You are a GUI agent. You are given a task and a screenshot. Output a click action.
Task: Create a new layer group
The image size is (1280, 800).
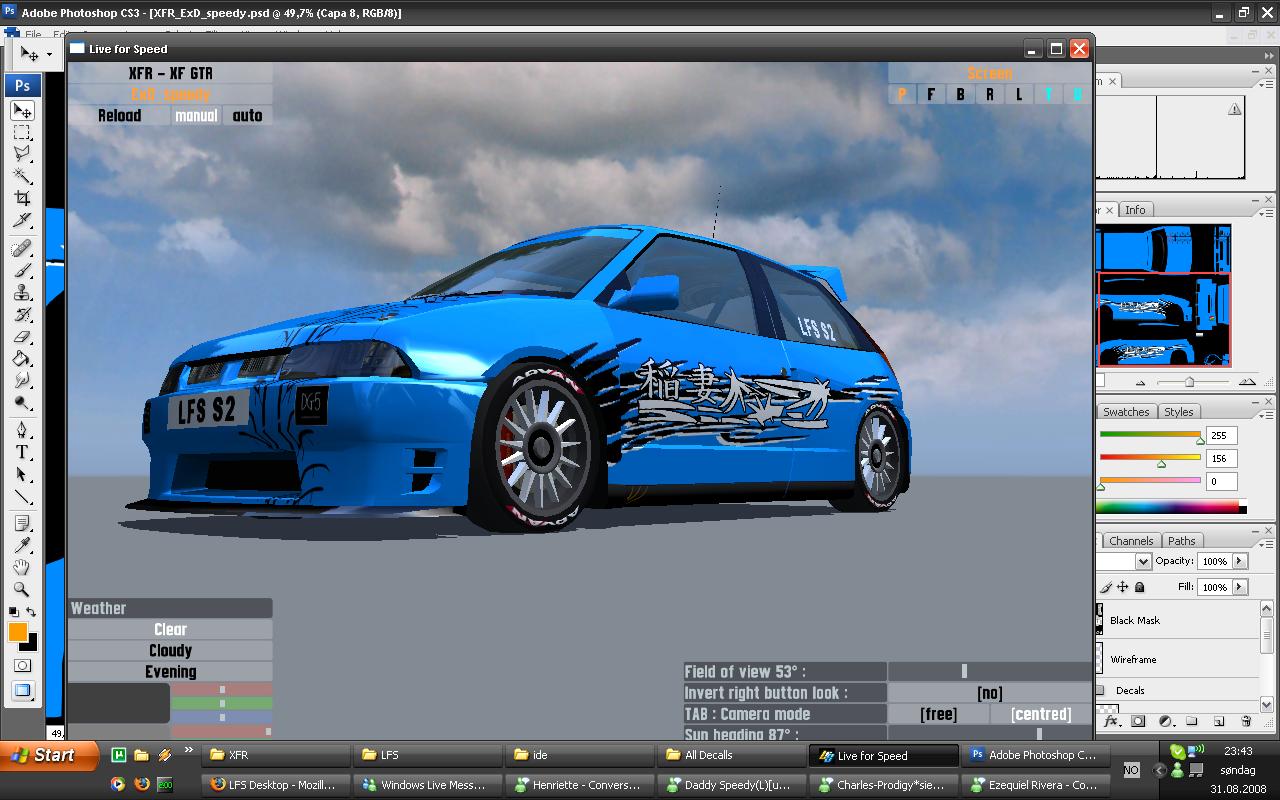(x=1192, y=721)
